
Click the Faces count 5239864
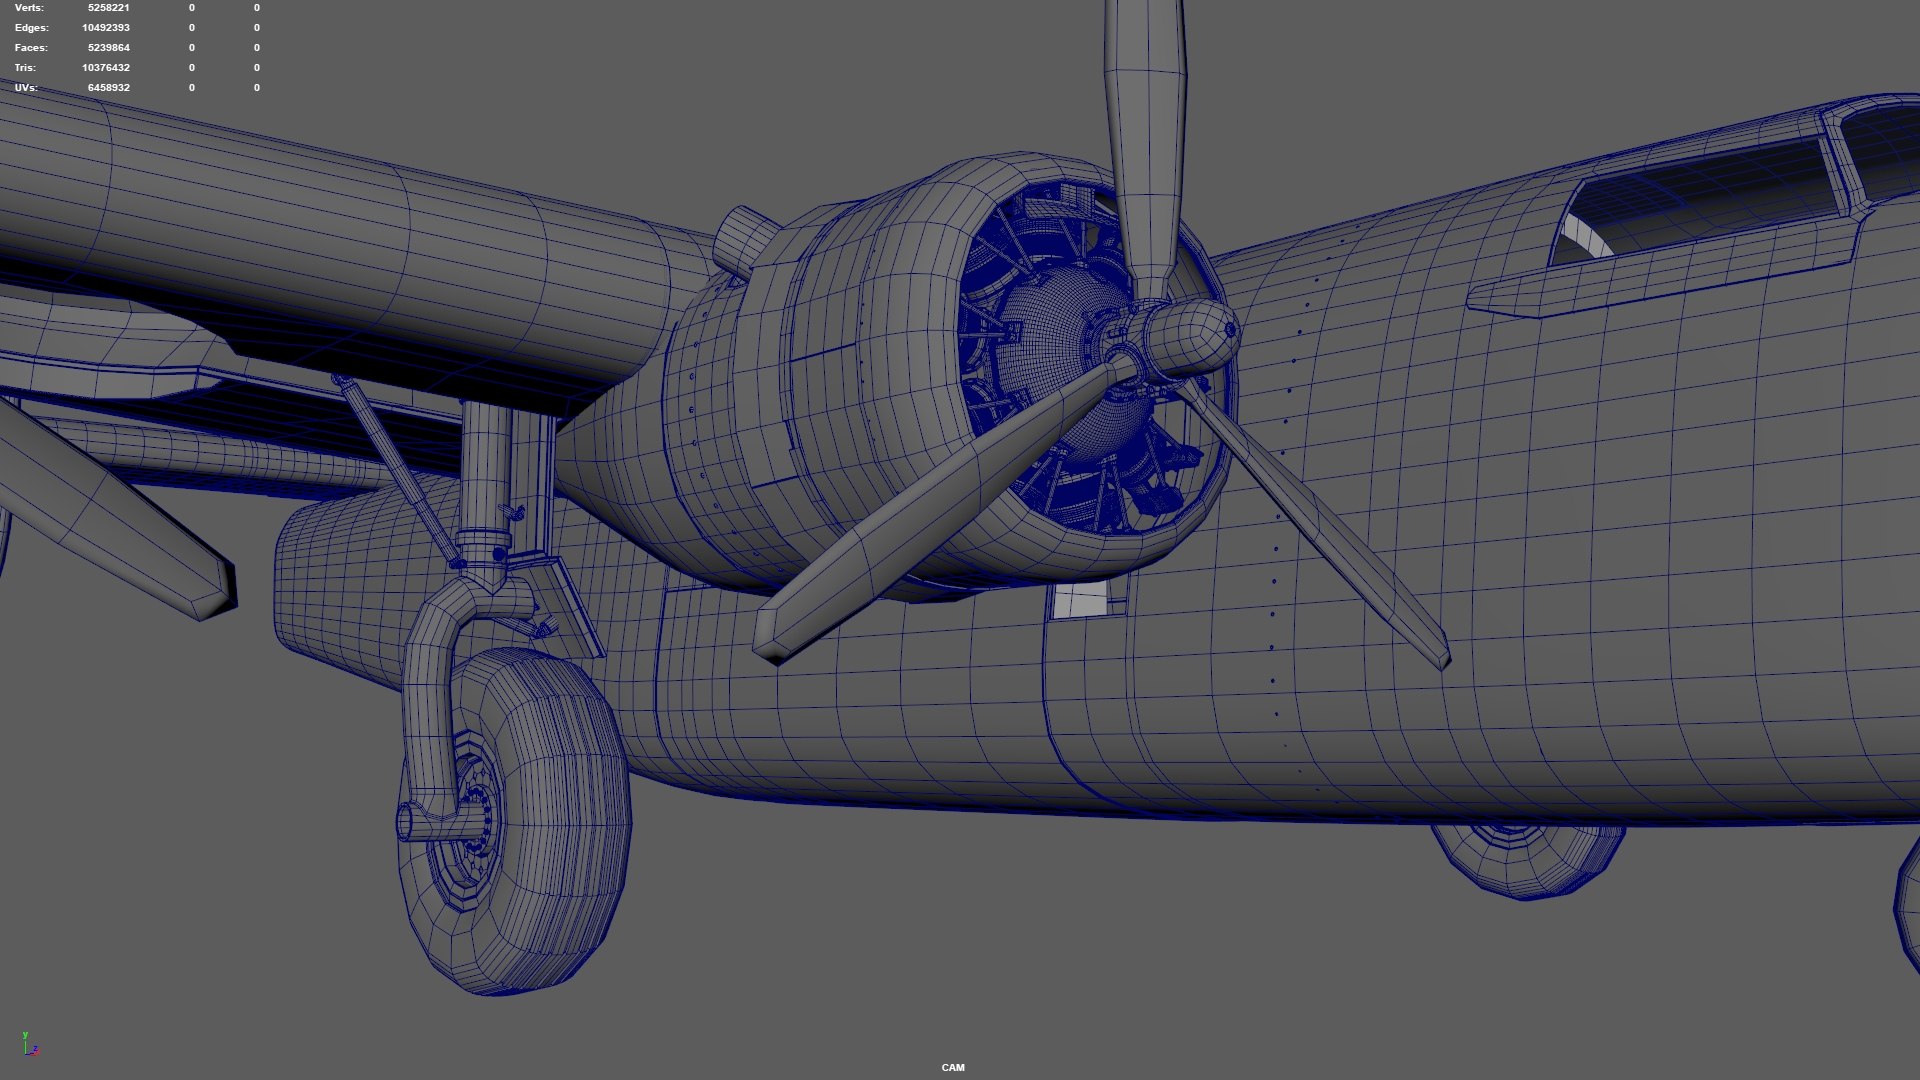click(x=109, y=48)
